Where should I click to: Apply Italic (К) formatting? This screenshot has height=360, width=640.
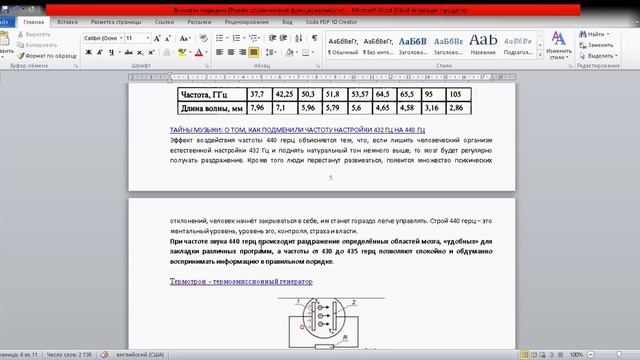pyautogui.click(x=100, y=52)
